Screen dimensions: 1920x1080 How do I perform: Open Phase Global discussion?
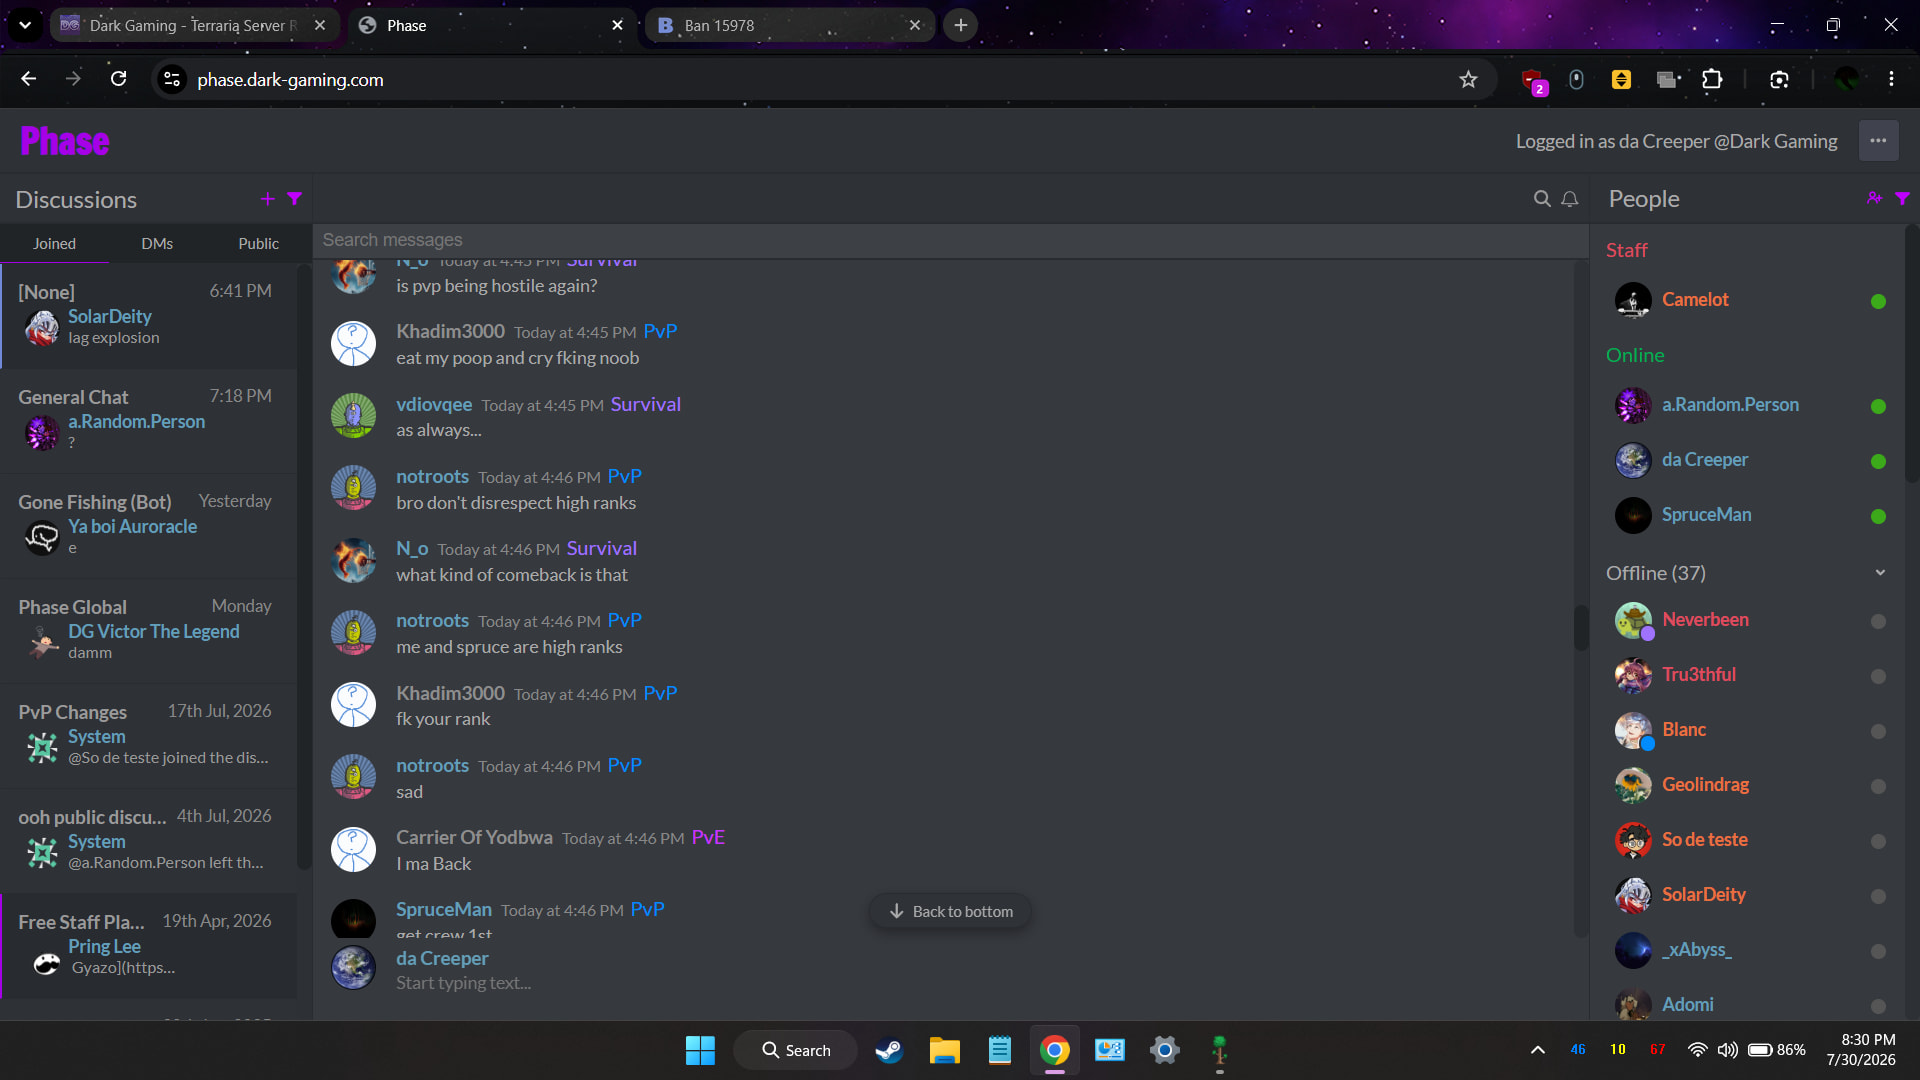[x=149, y=631]
